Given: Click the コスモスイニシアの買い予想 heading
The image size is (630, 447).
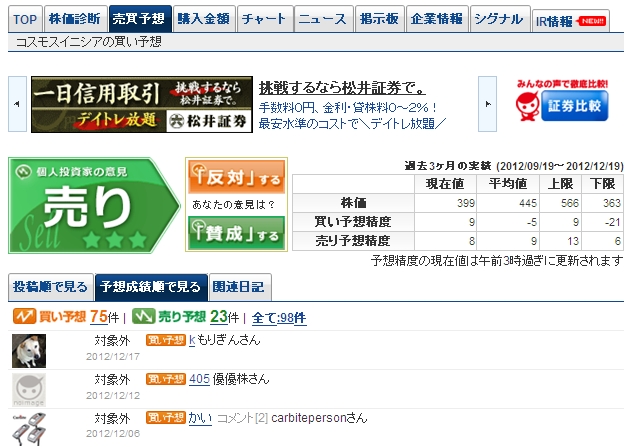Looking at the screenshot, I should pos(88,42).
